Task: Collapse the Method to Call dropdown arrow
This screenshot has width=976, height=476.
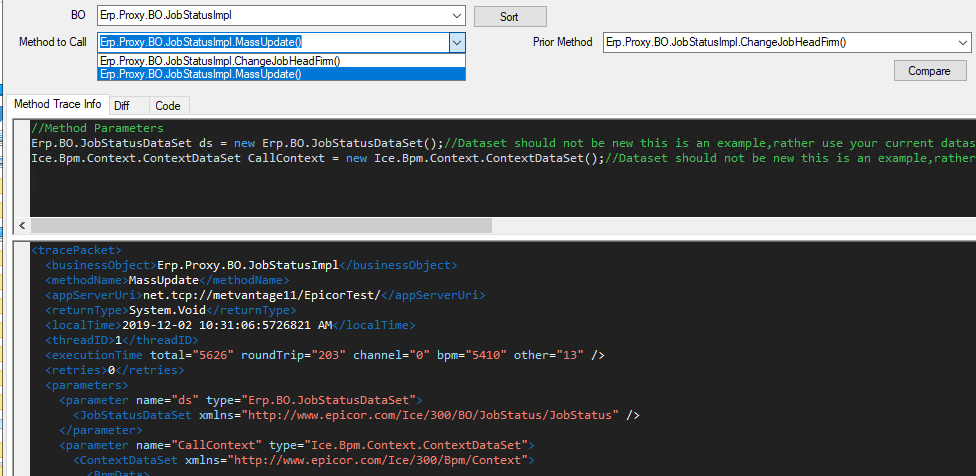Action: pyautogui.click(x=456, y=42)
